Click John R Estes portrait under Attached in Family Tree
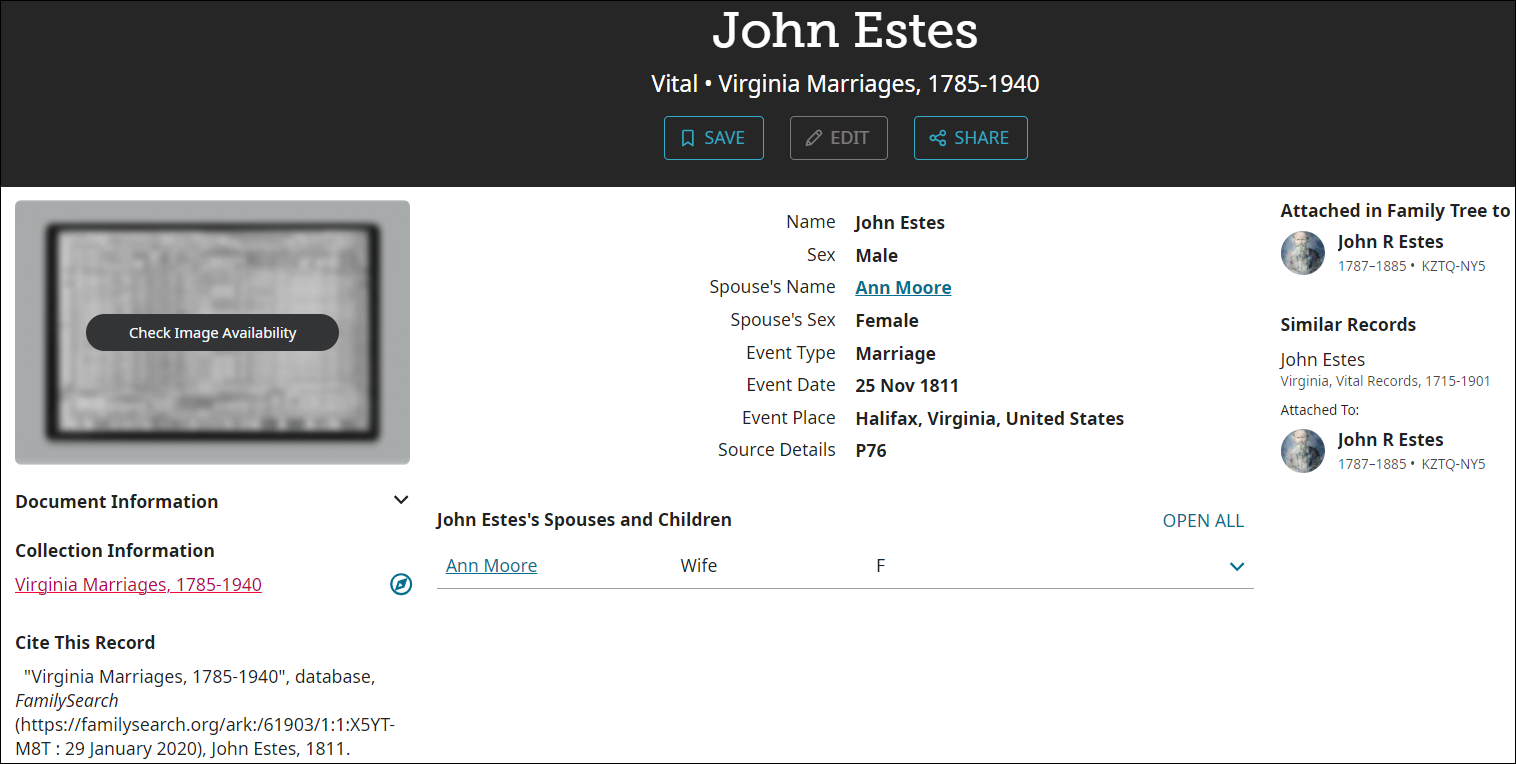Viewport: 1516px width, 764px height. pos(1302,253)
